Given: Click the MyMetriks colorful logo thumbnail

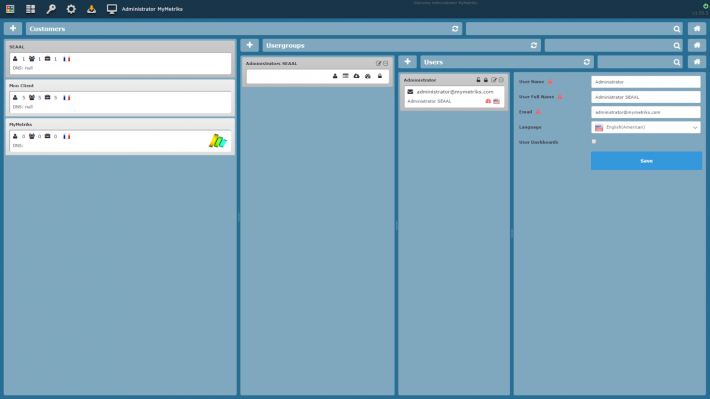Looking at the screenshot, I should pyautogui.click(x=217, y=141).
